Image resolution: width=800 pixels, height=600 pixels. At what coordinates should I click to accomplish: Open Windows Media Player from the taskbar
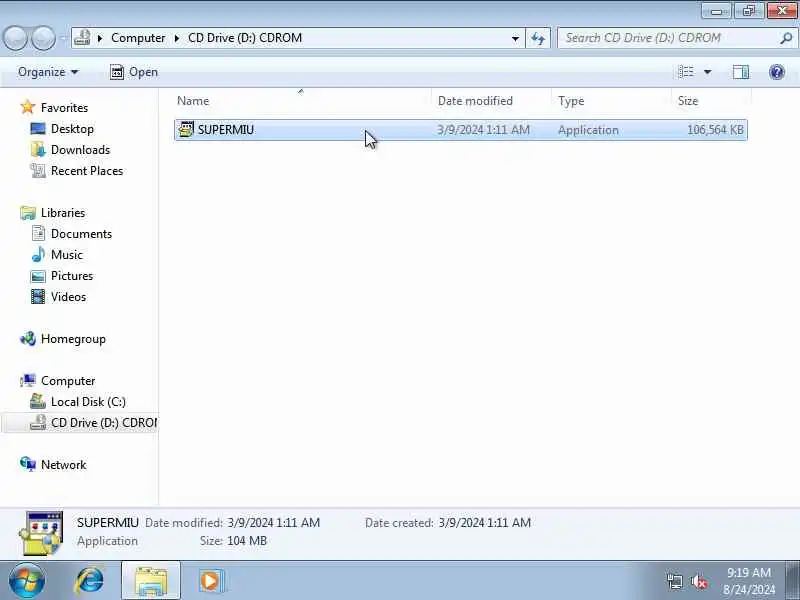point(211,581)
